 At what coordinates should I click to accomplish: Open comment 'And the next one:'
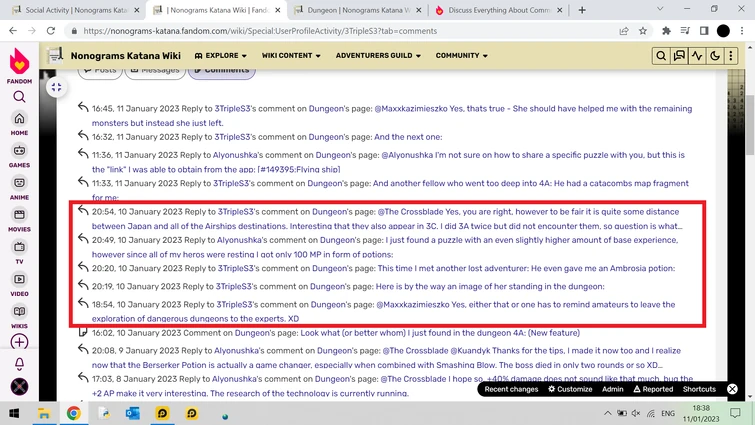(408, 137)
